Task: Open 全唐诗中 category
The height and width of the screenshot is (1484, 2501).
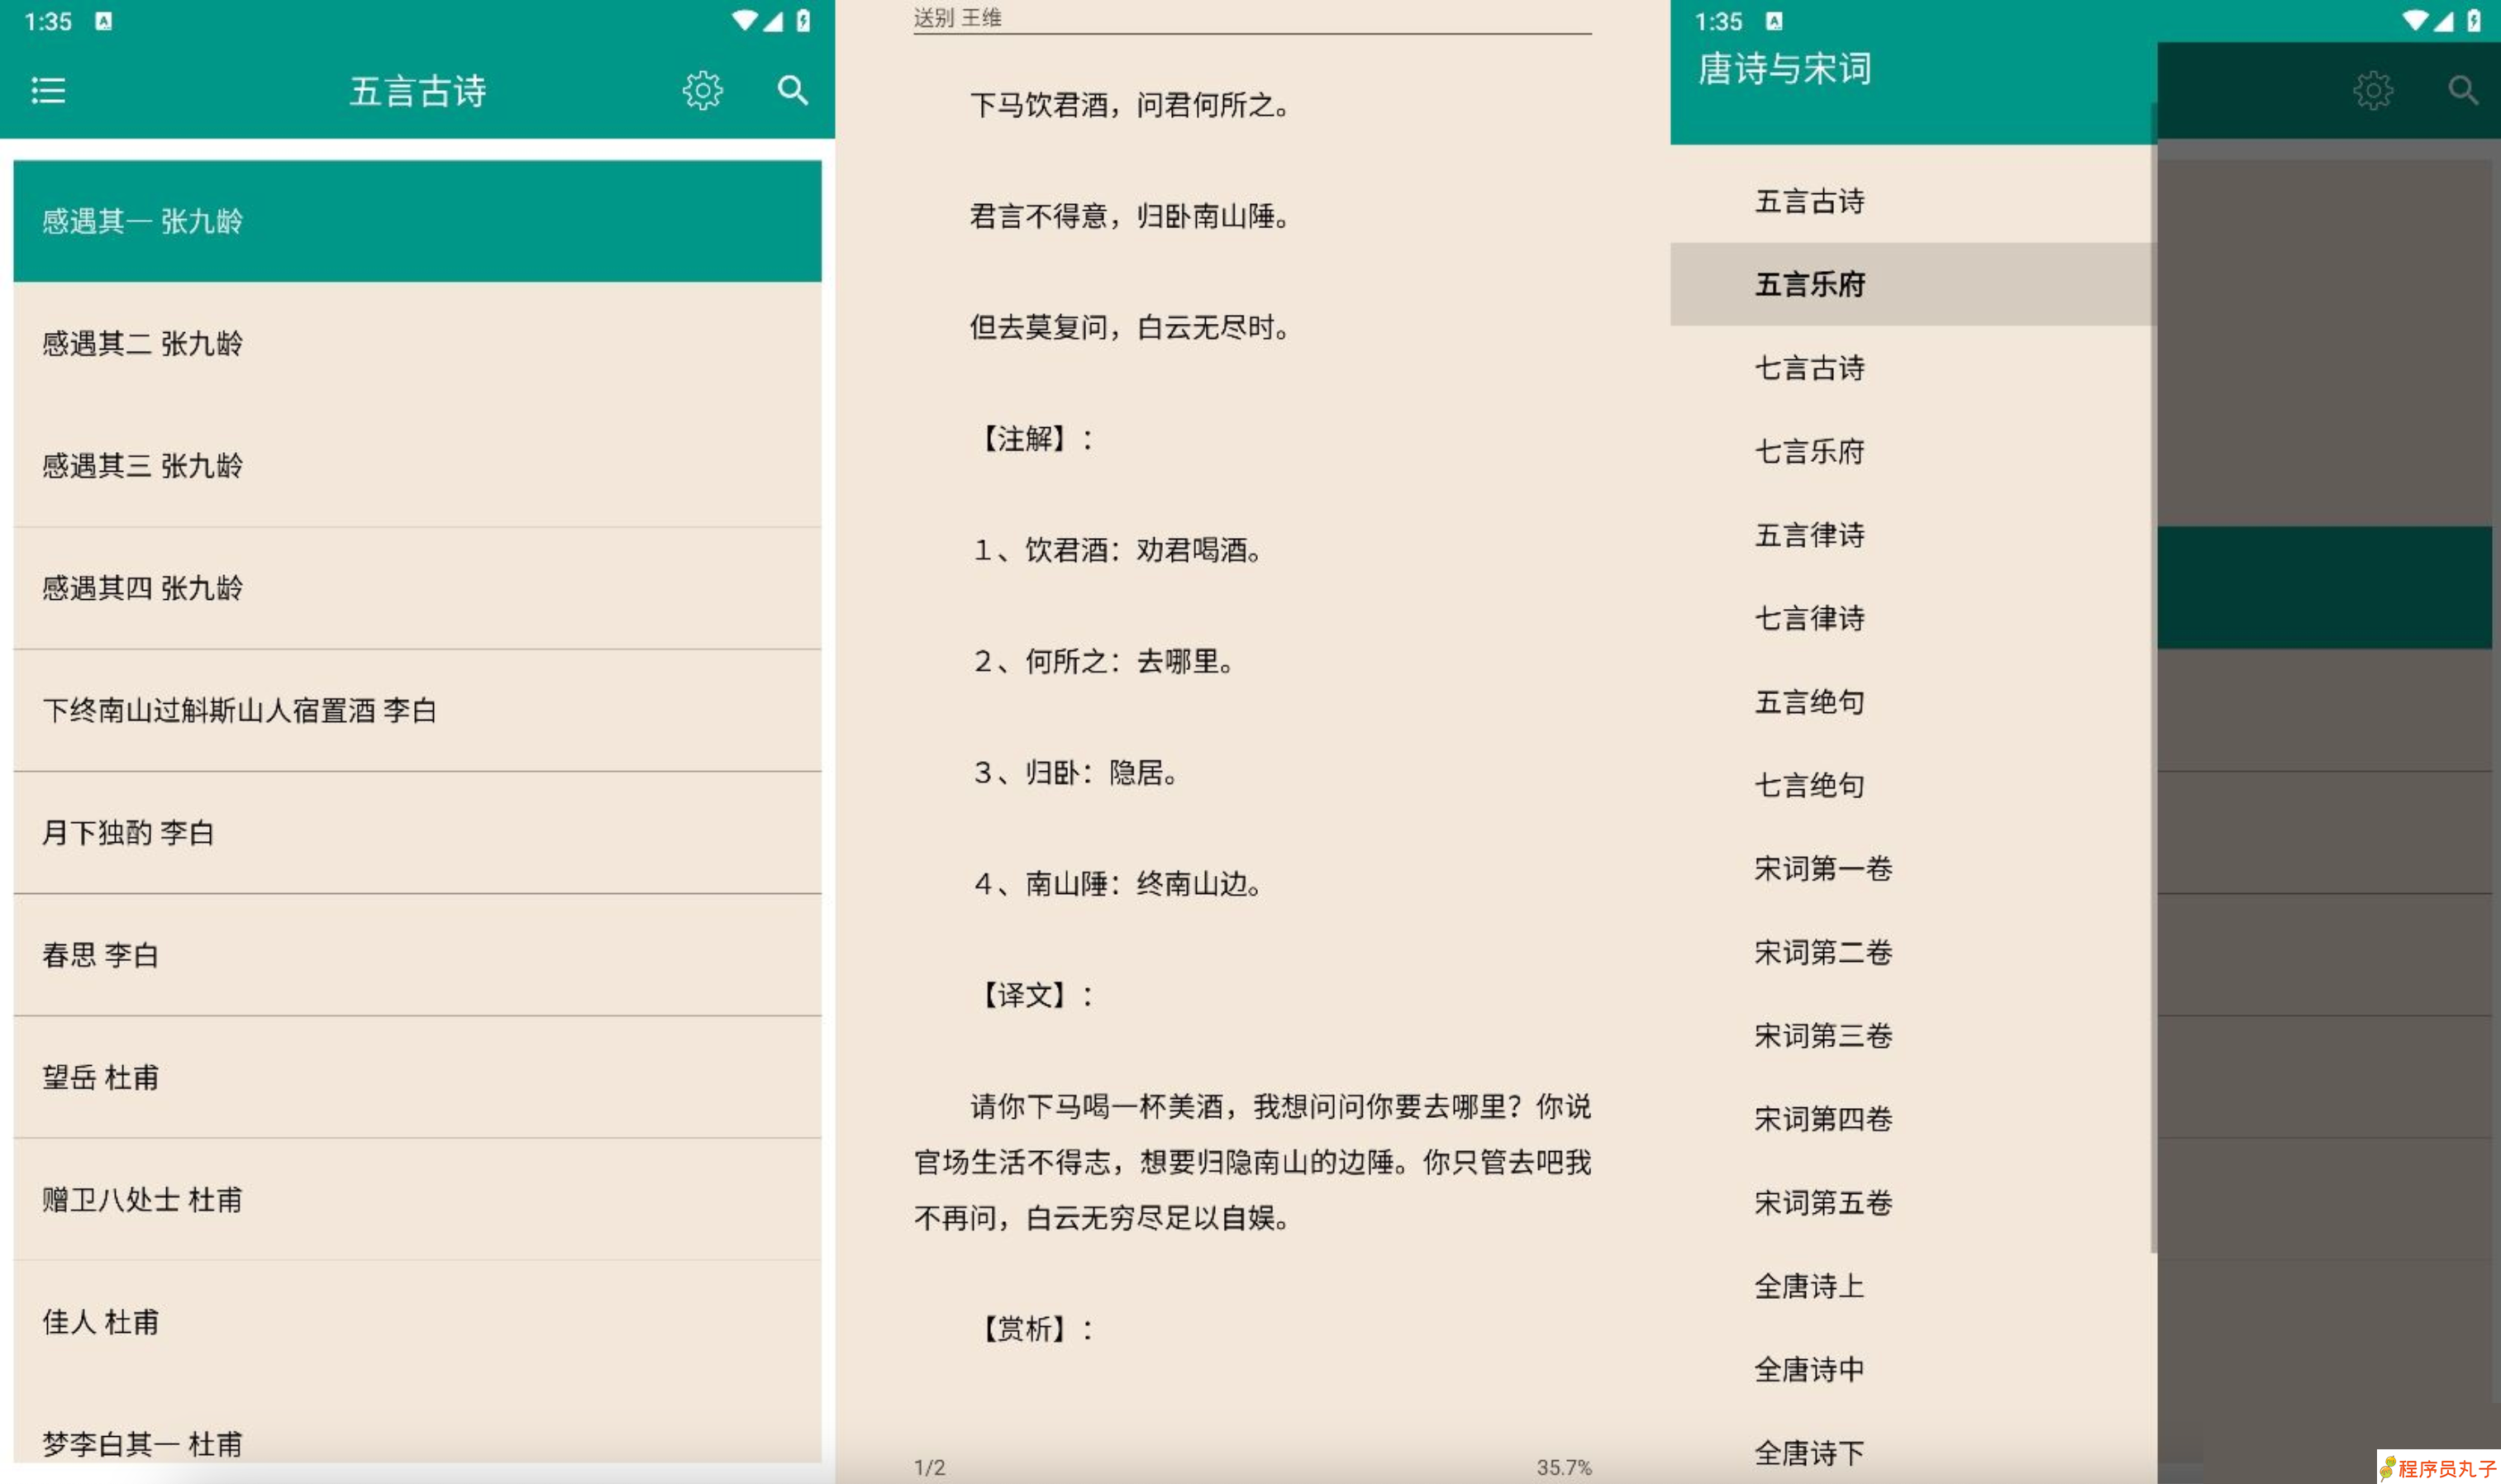Action: click(1913, 1369)
